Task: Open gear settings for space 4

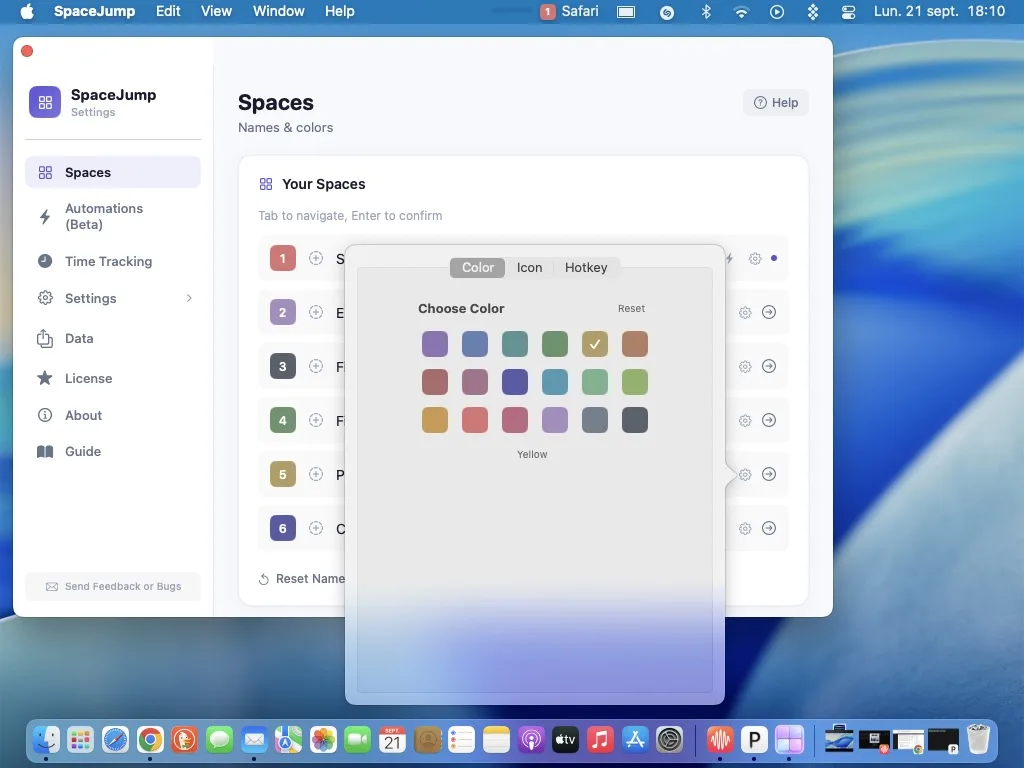Action: (745, 421)
